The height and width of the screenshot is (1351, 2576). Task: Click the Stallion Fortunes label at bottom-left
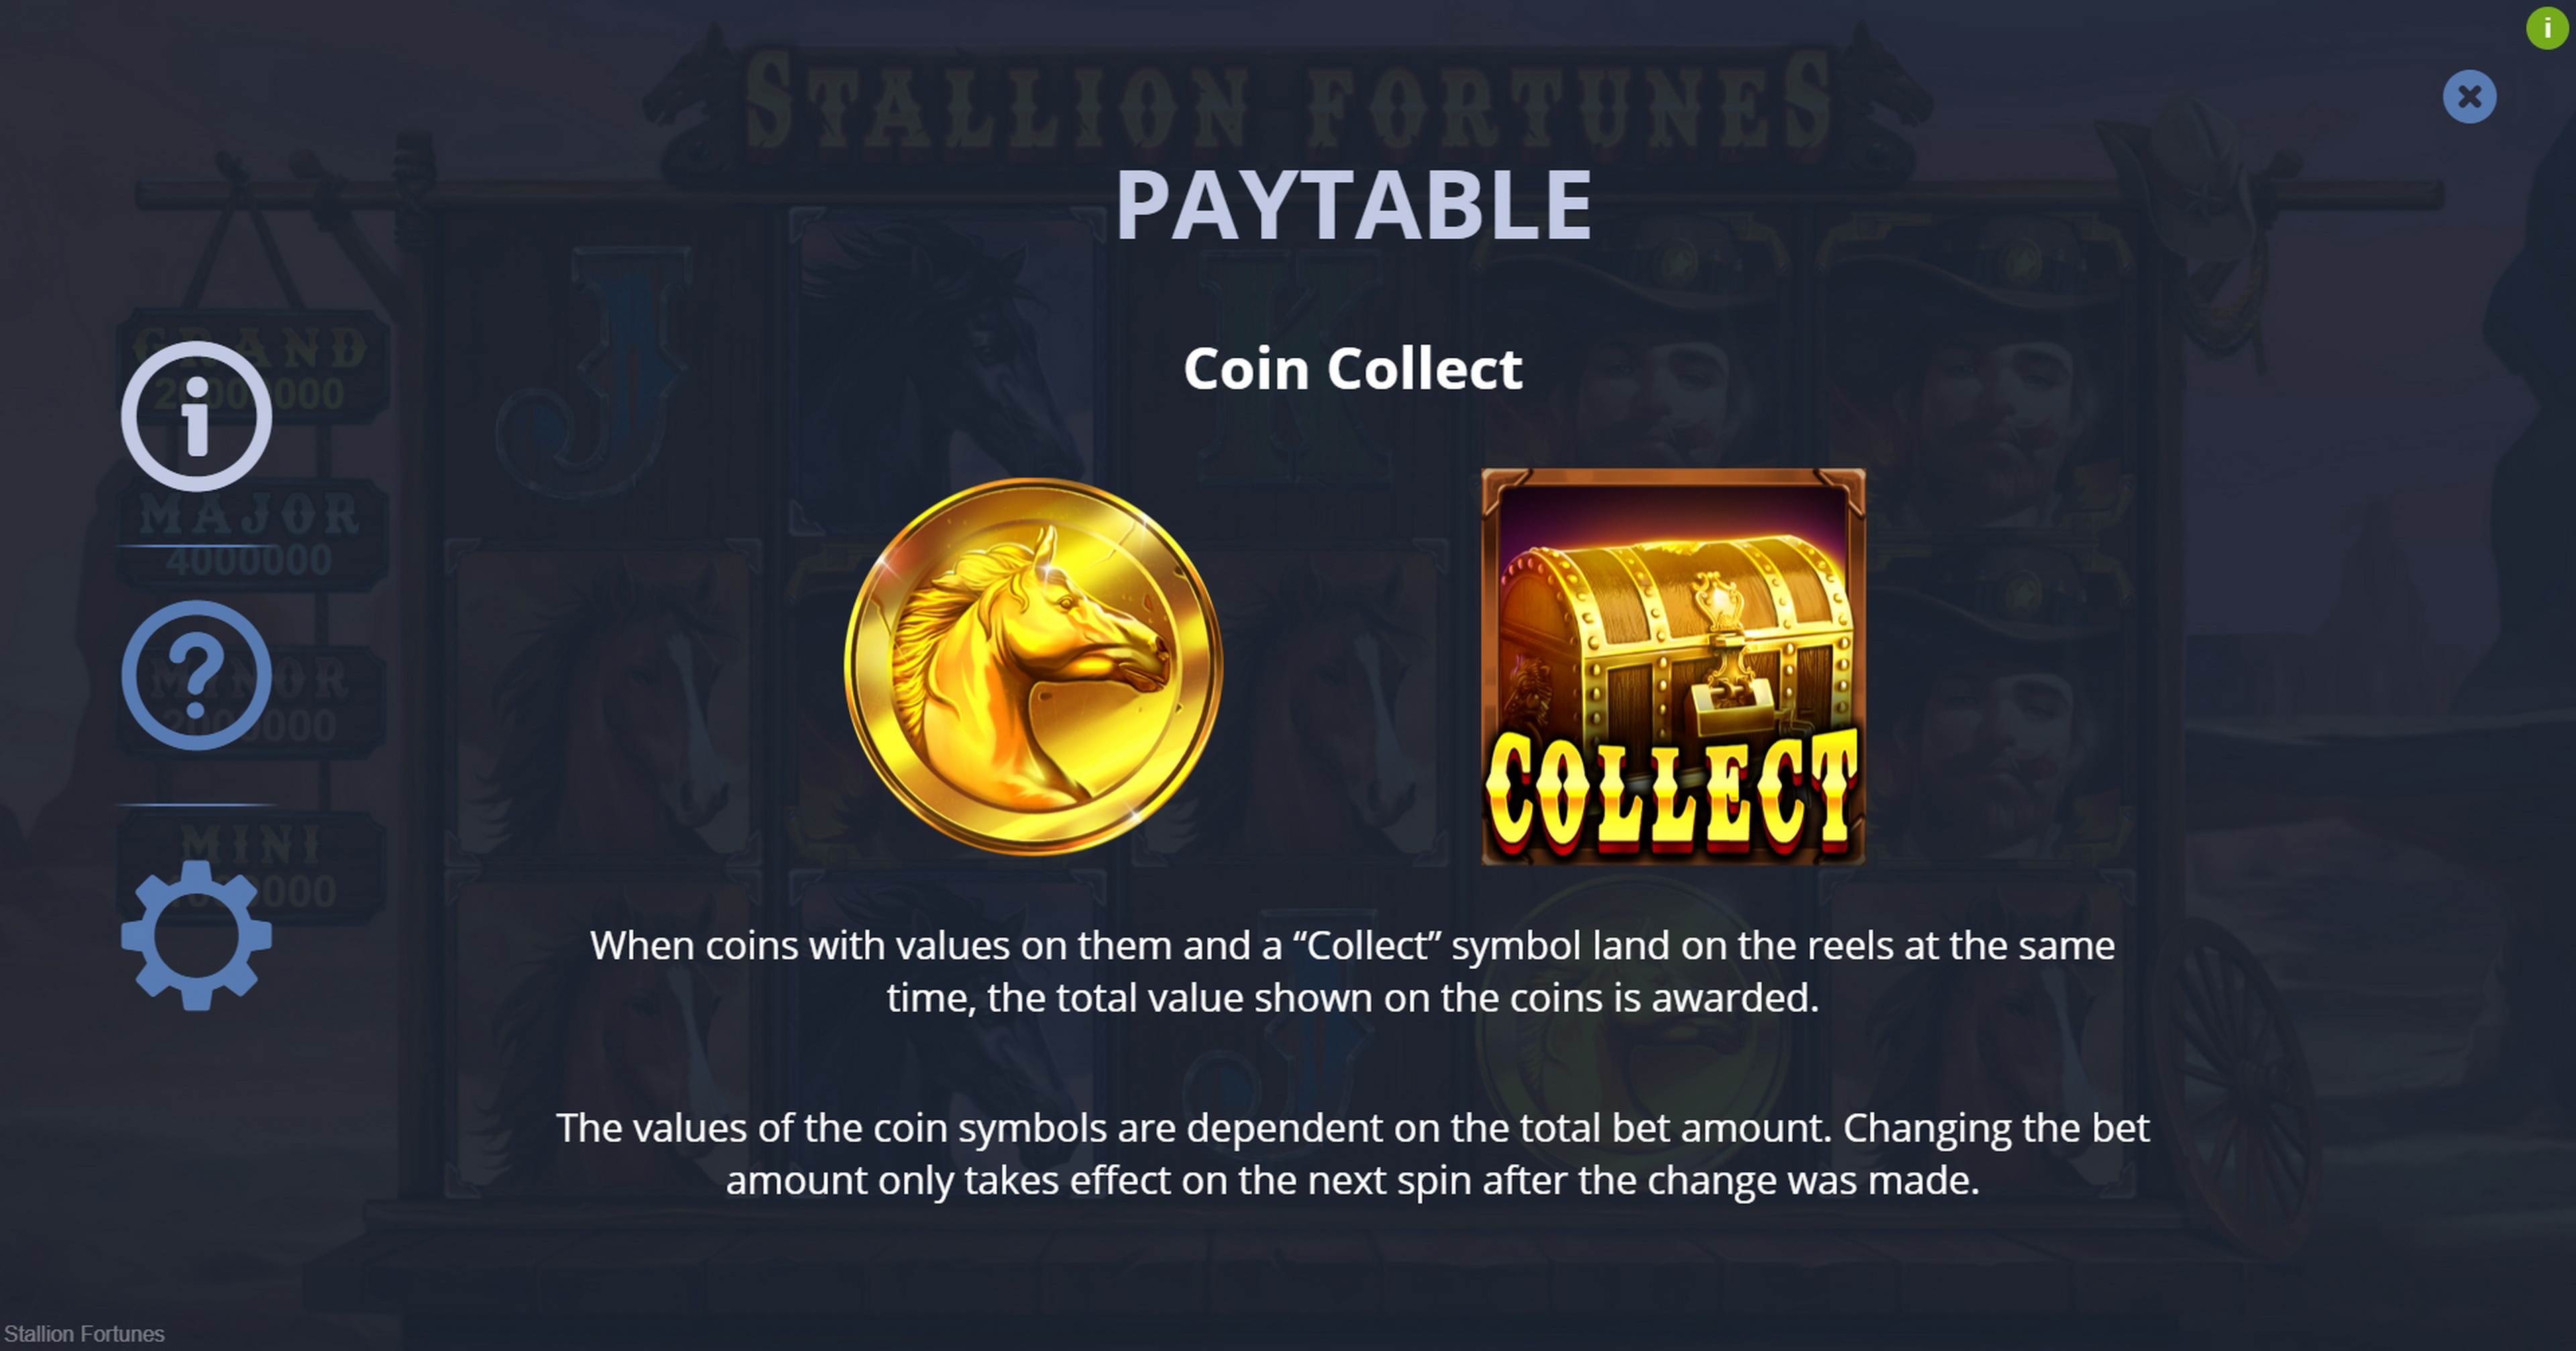pos(85,1334)
